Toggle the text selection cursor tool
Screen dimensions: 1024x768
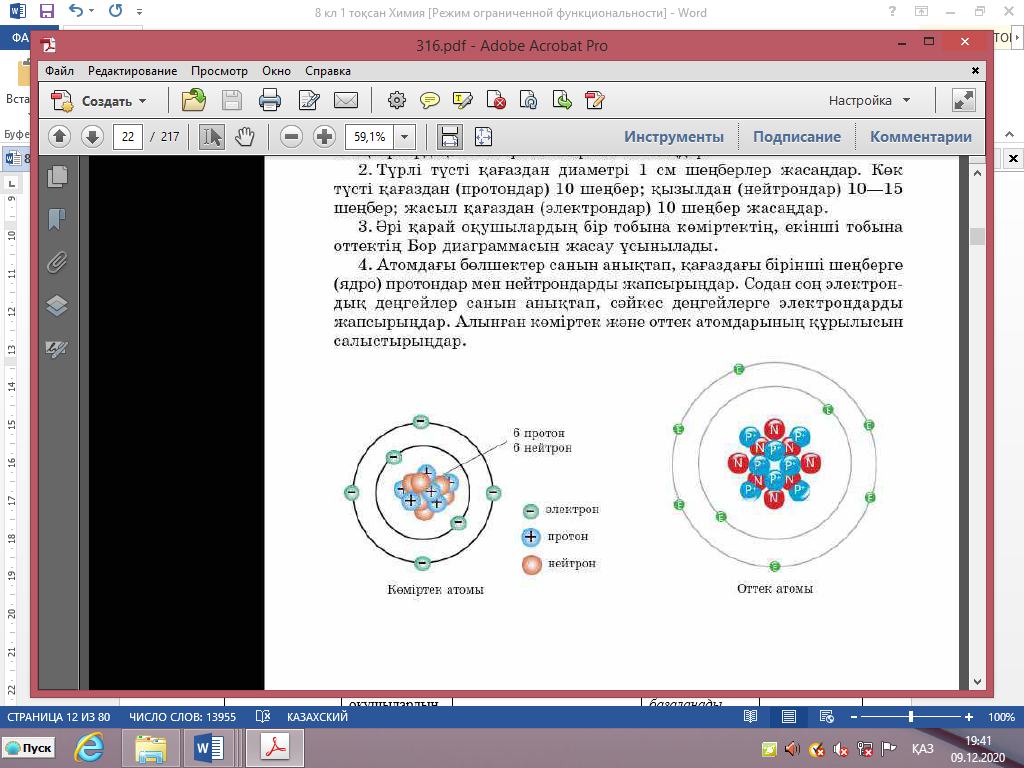pyautogui.click(x=211, y=137)
